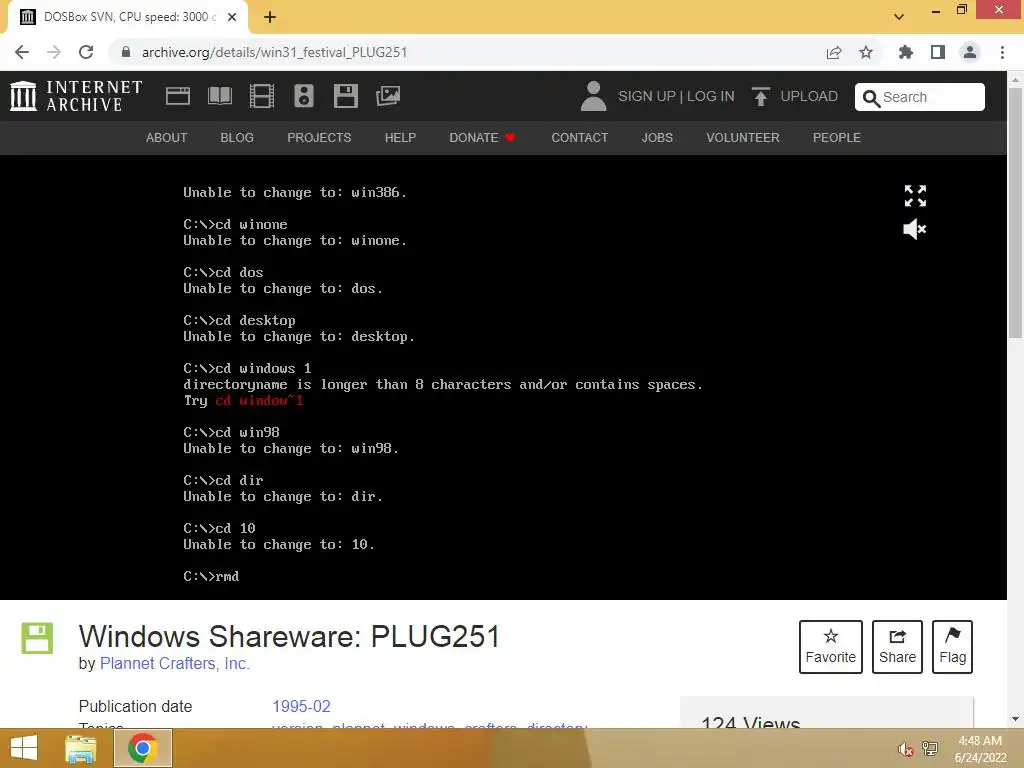Open the Video film strip icon

[262, 96]
